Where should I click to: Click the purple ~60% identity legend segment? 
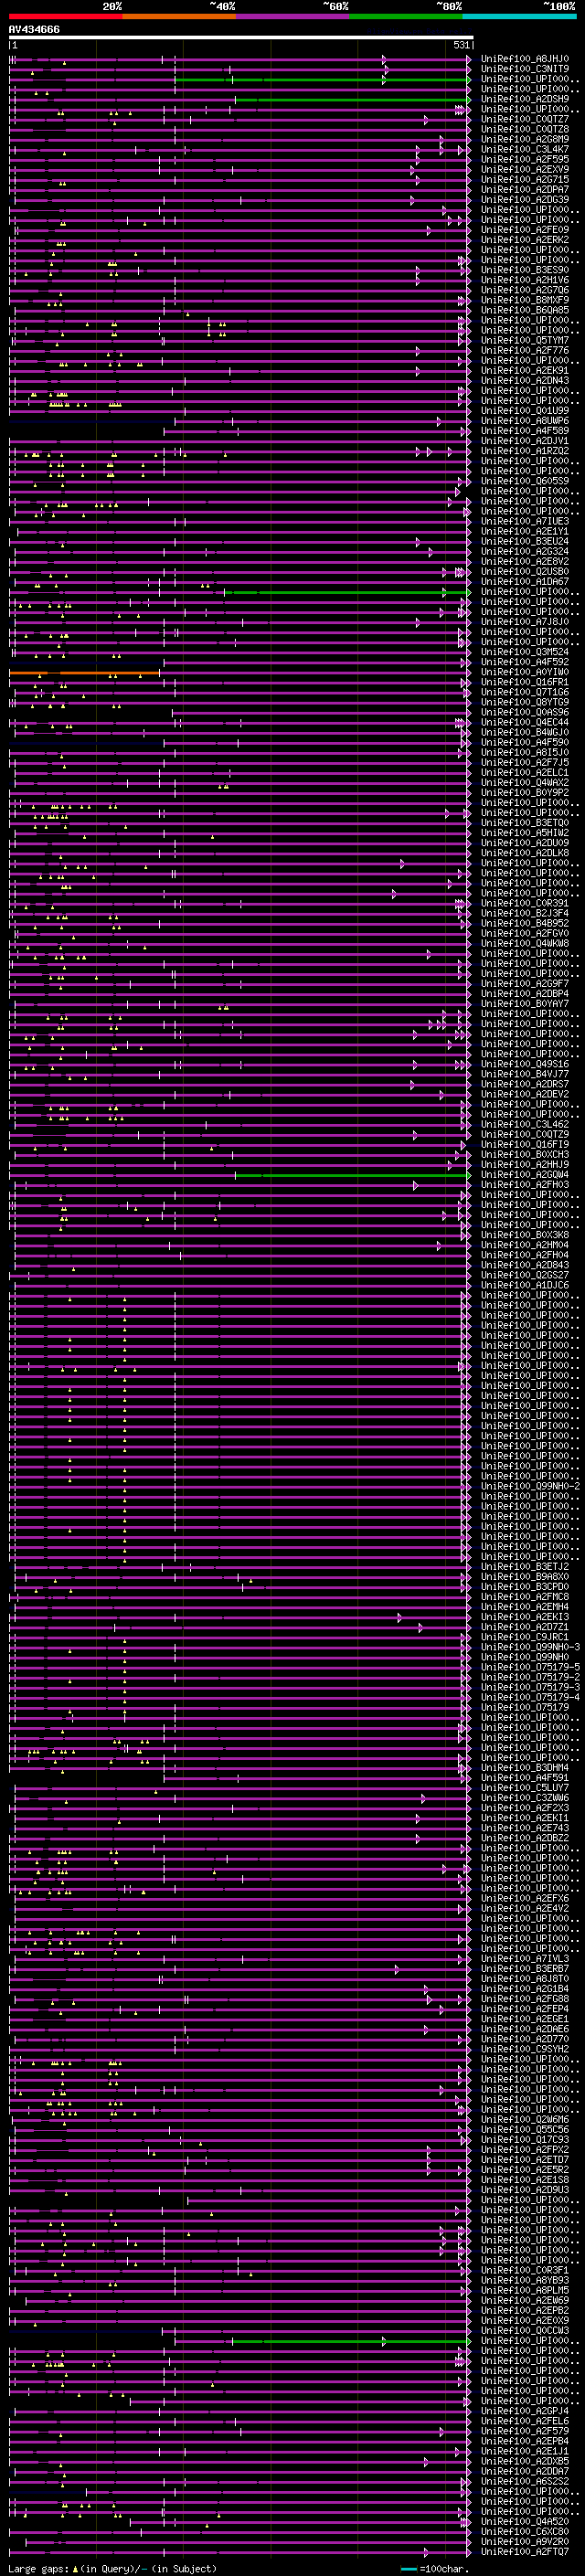tap(293, 17)
